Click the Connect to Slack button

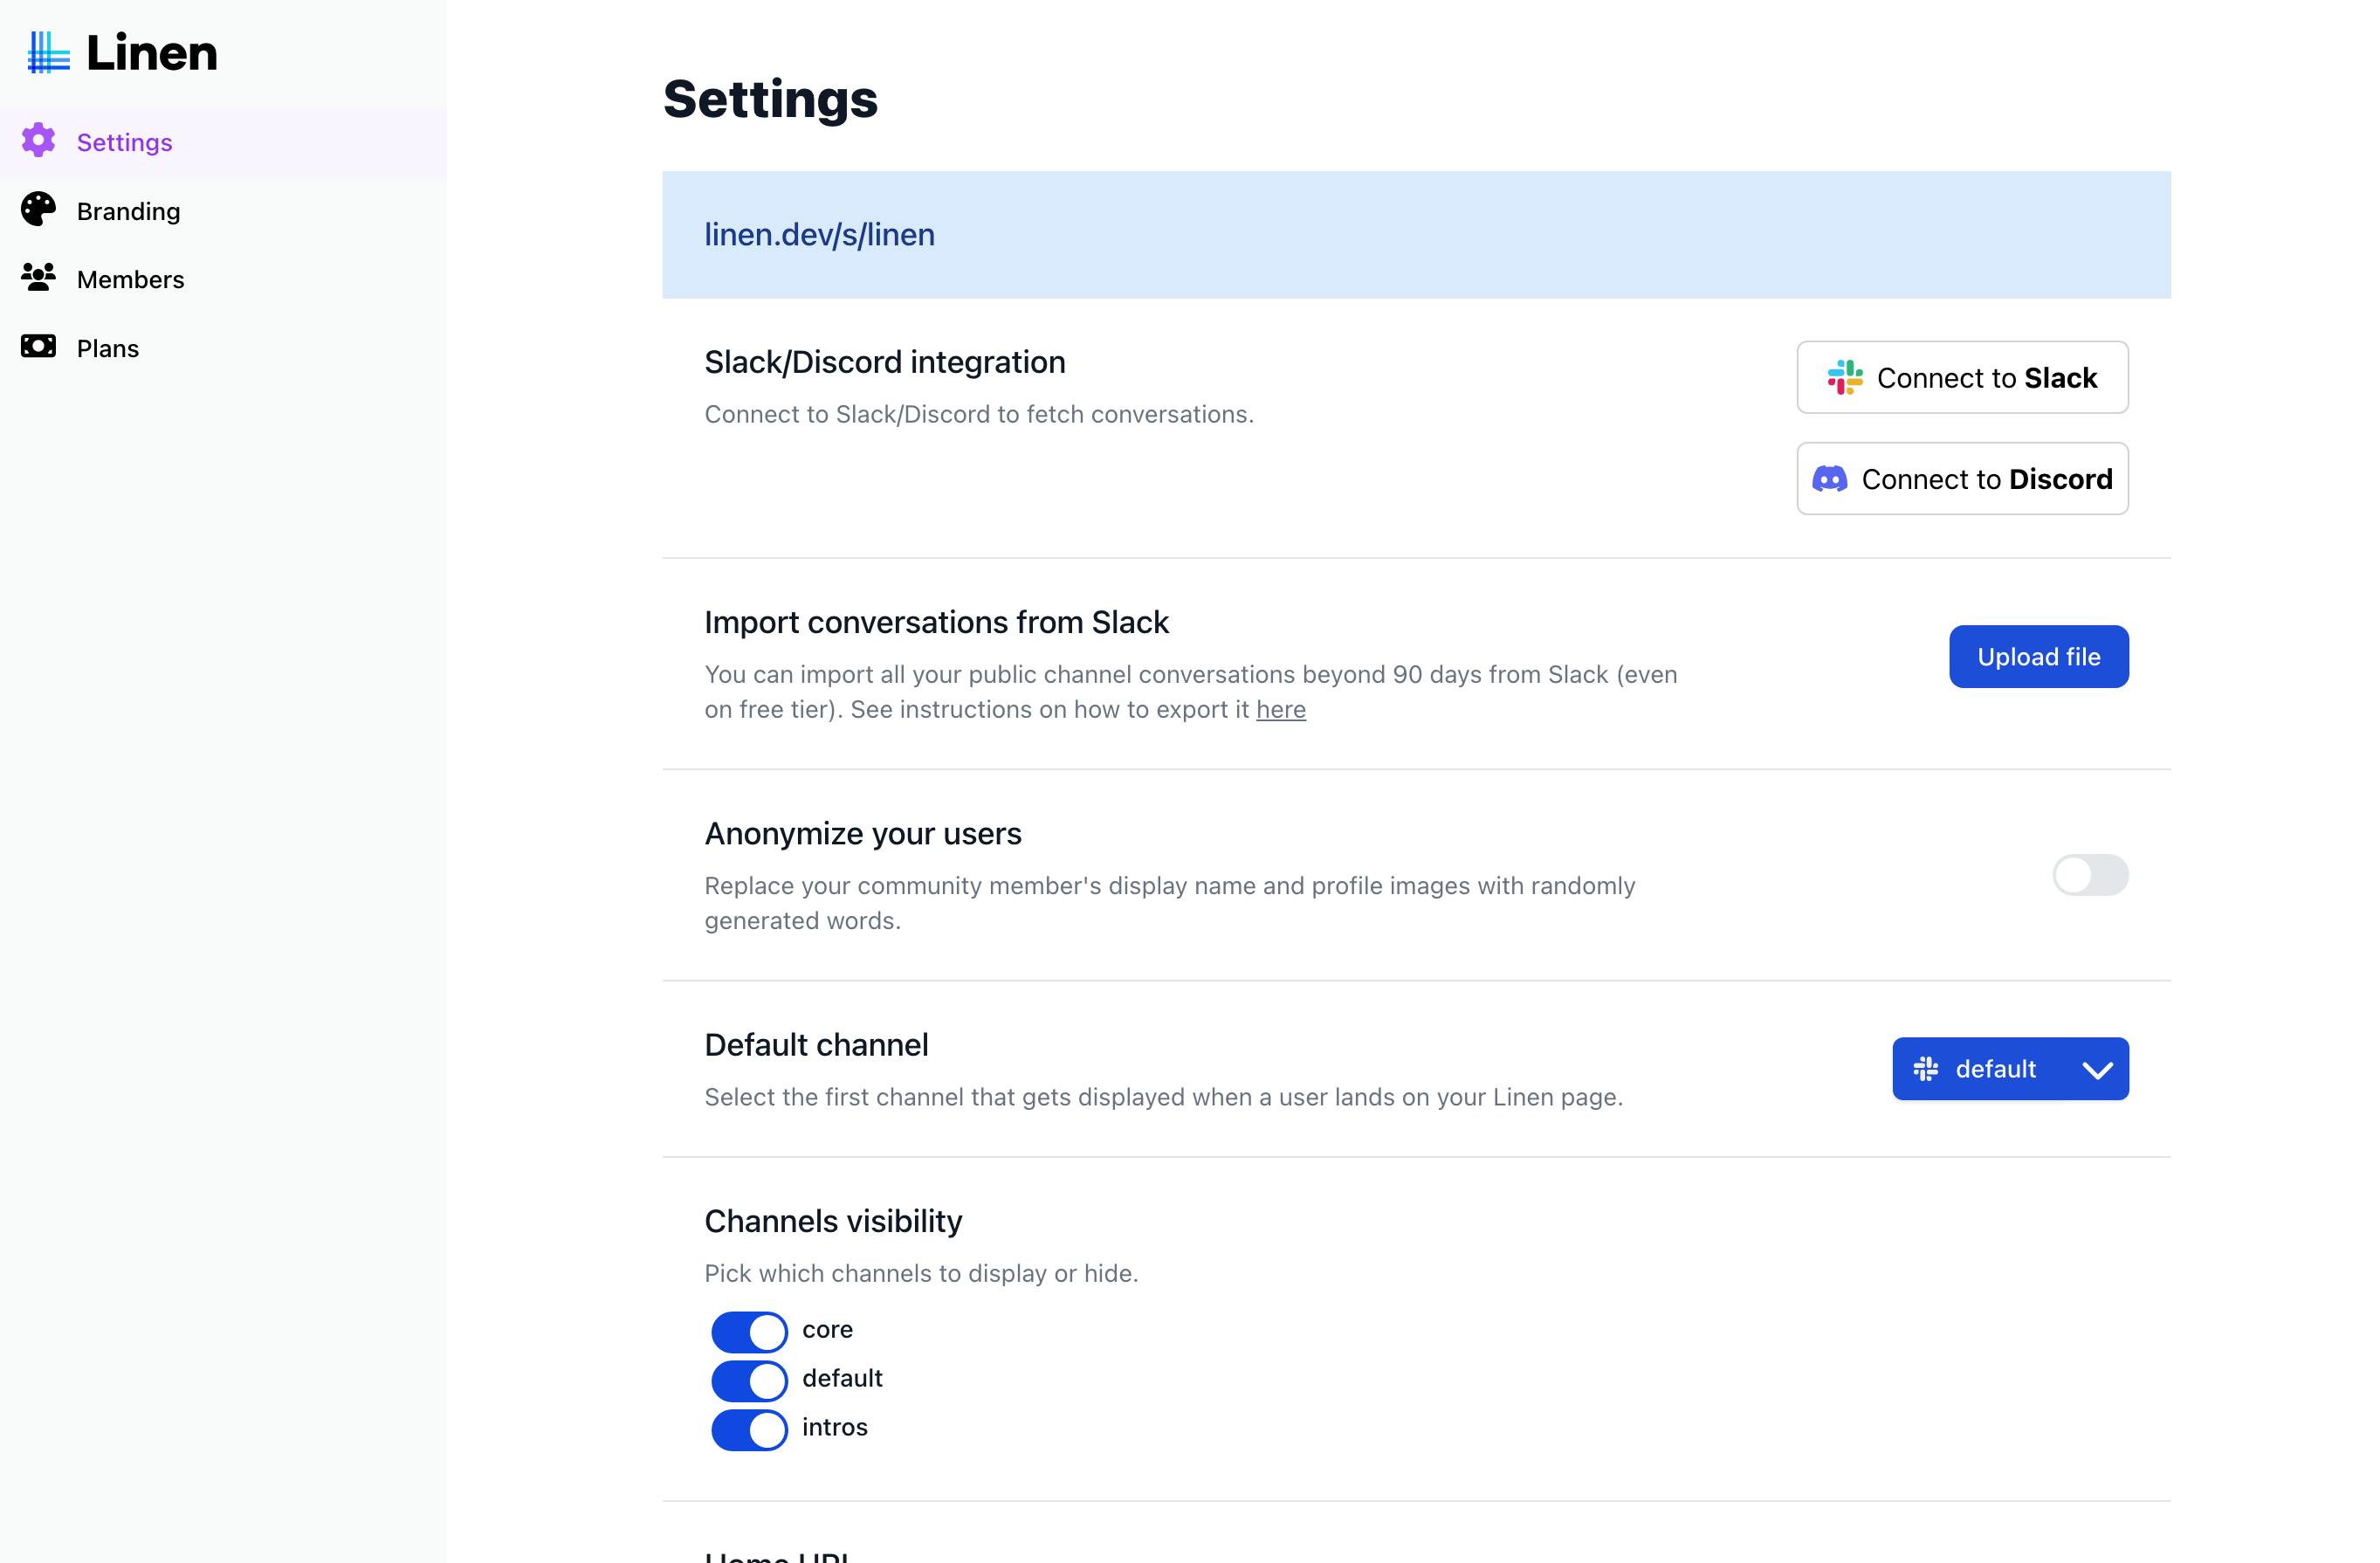coord(1962,378)
